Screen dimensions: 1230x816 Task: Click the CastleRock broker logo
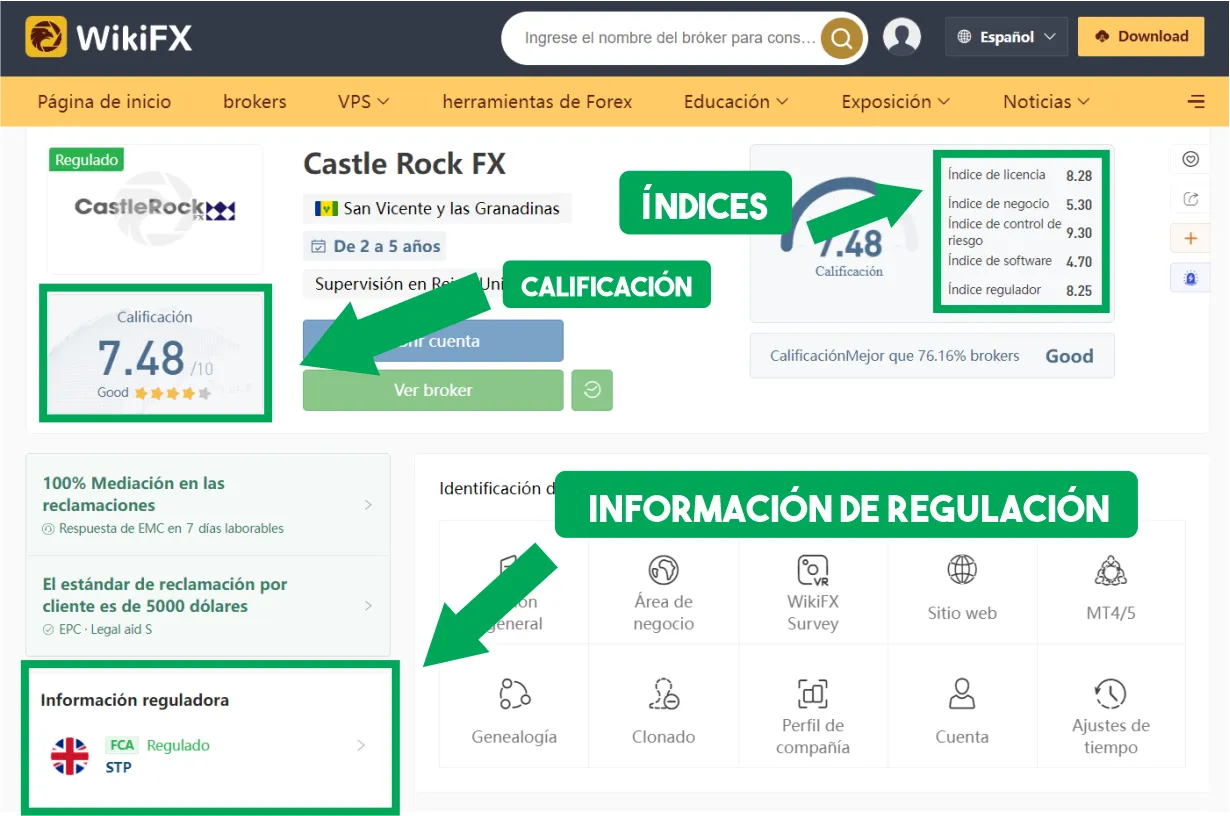point(155,208)
